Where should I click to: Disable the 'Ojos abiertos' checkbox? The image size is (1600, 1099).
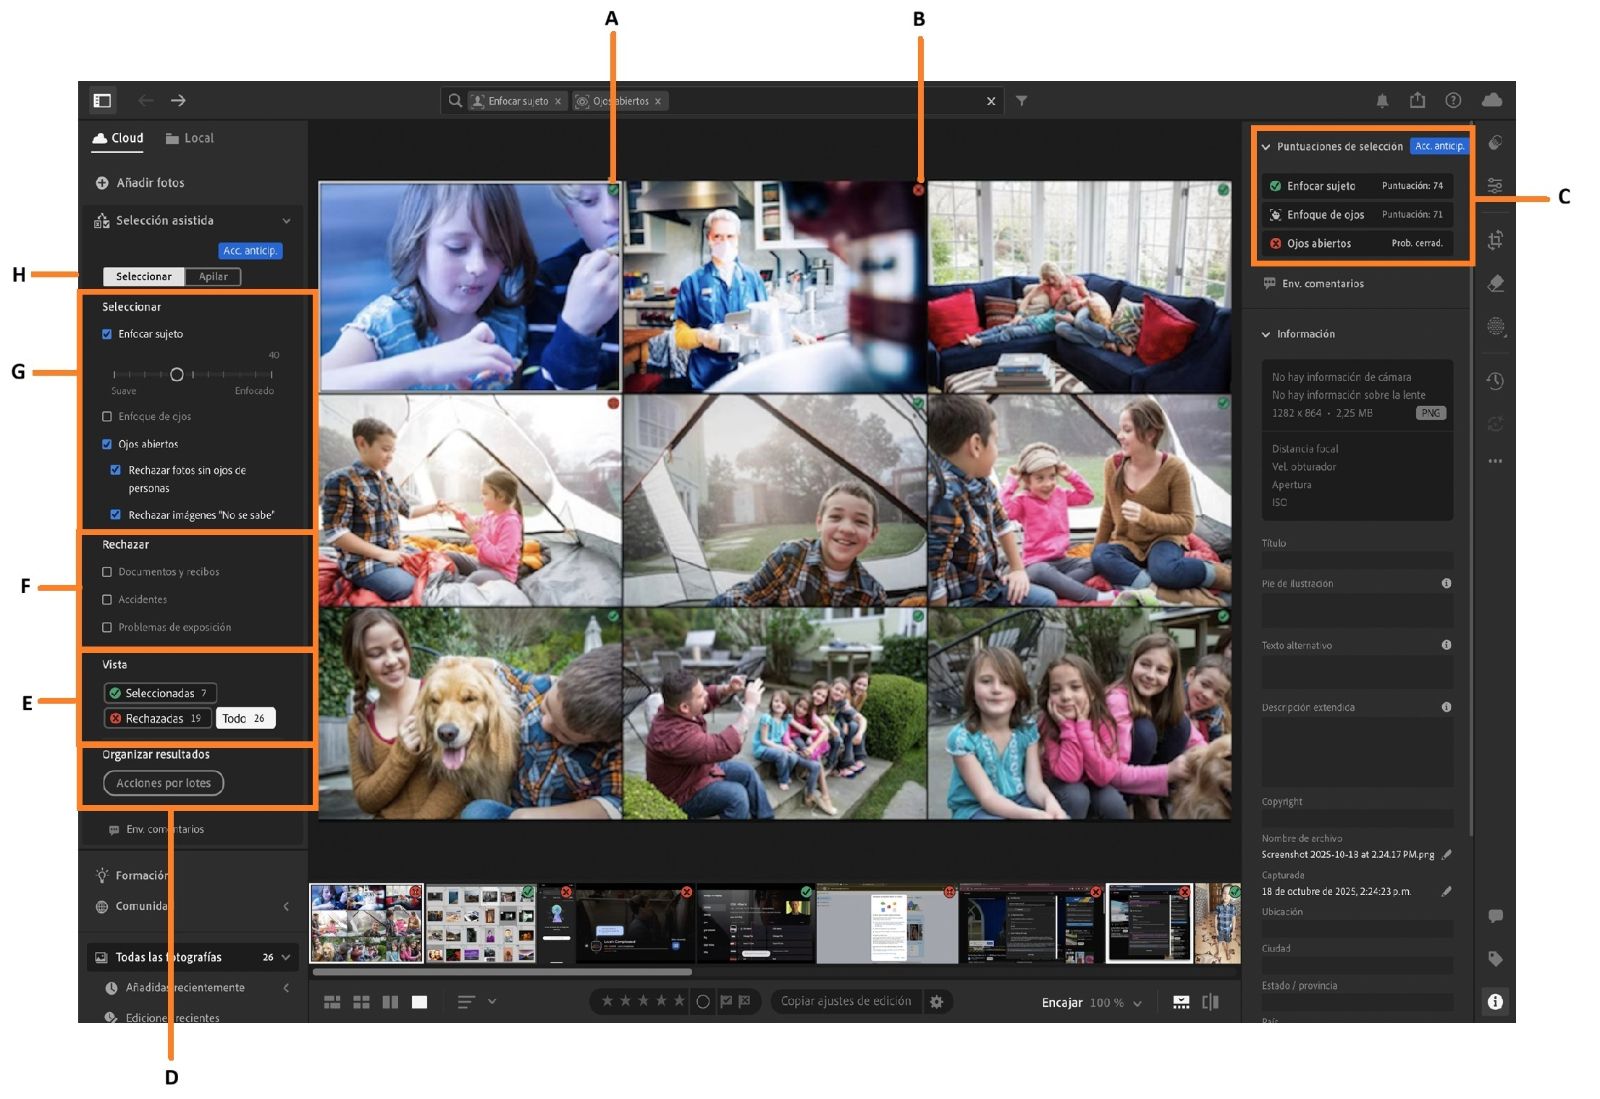click(105, 443)
